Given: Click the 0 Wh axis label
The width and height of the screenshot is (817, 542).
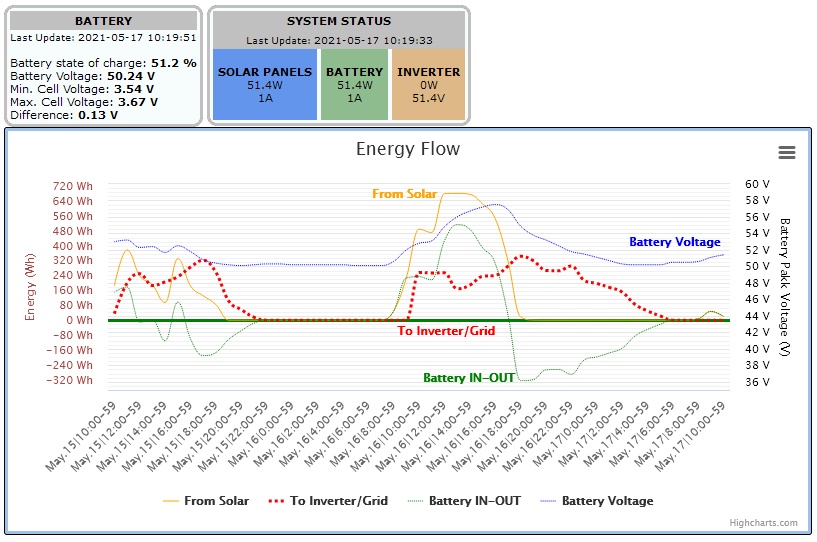Looking at the screenshot, I should tap(79, 320).
